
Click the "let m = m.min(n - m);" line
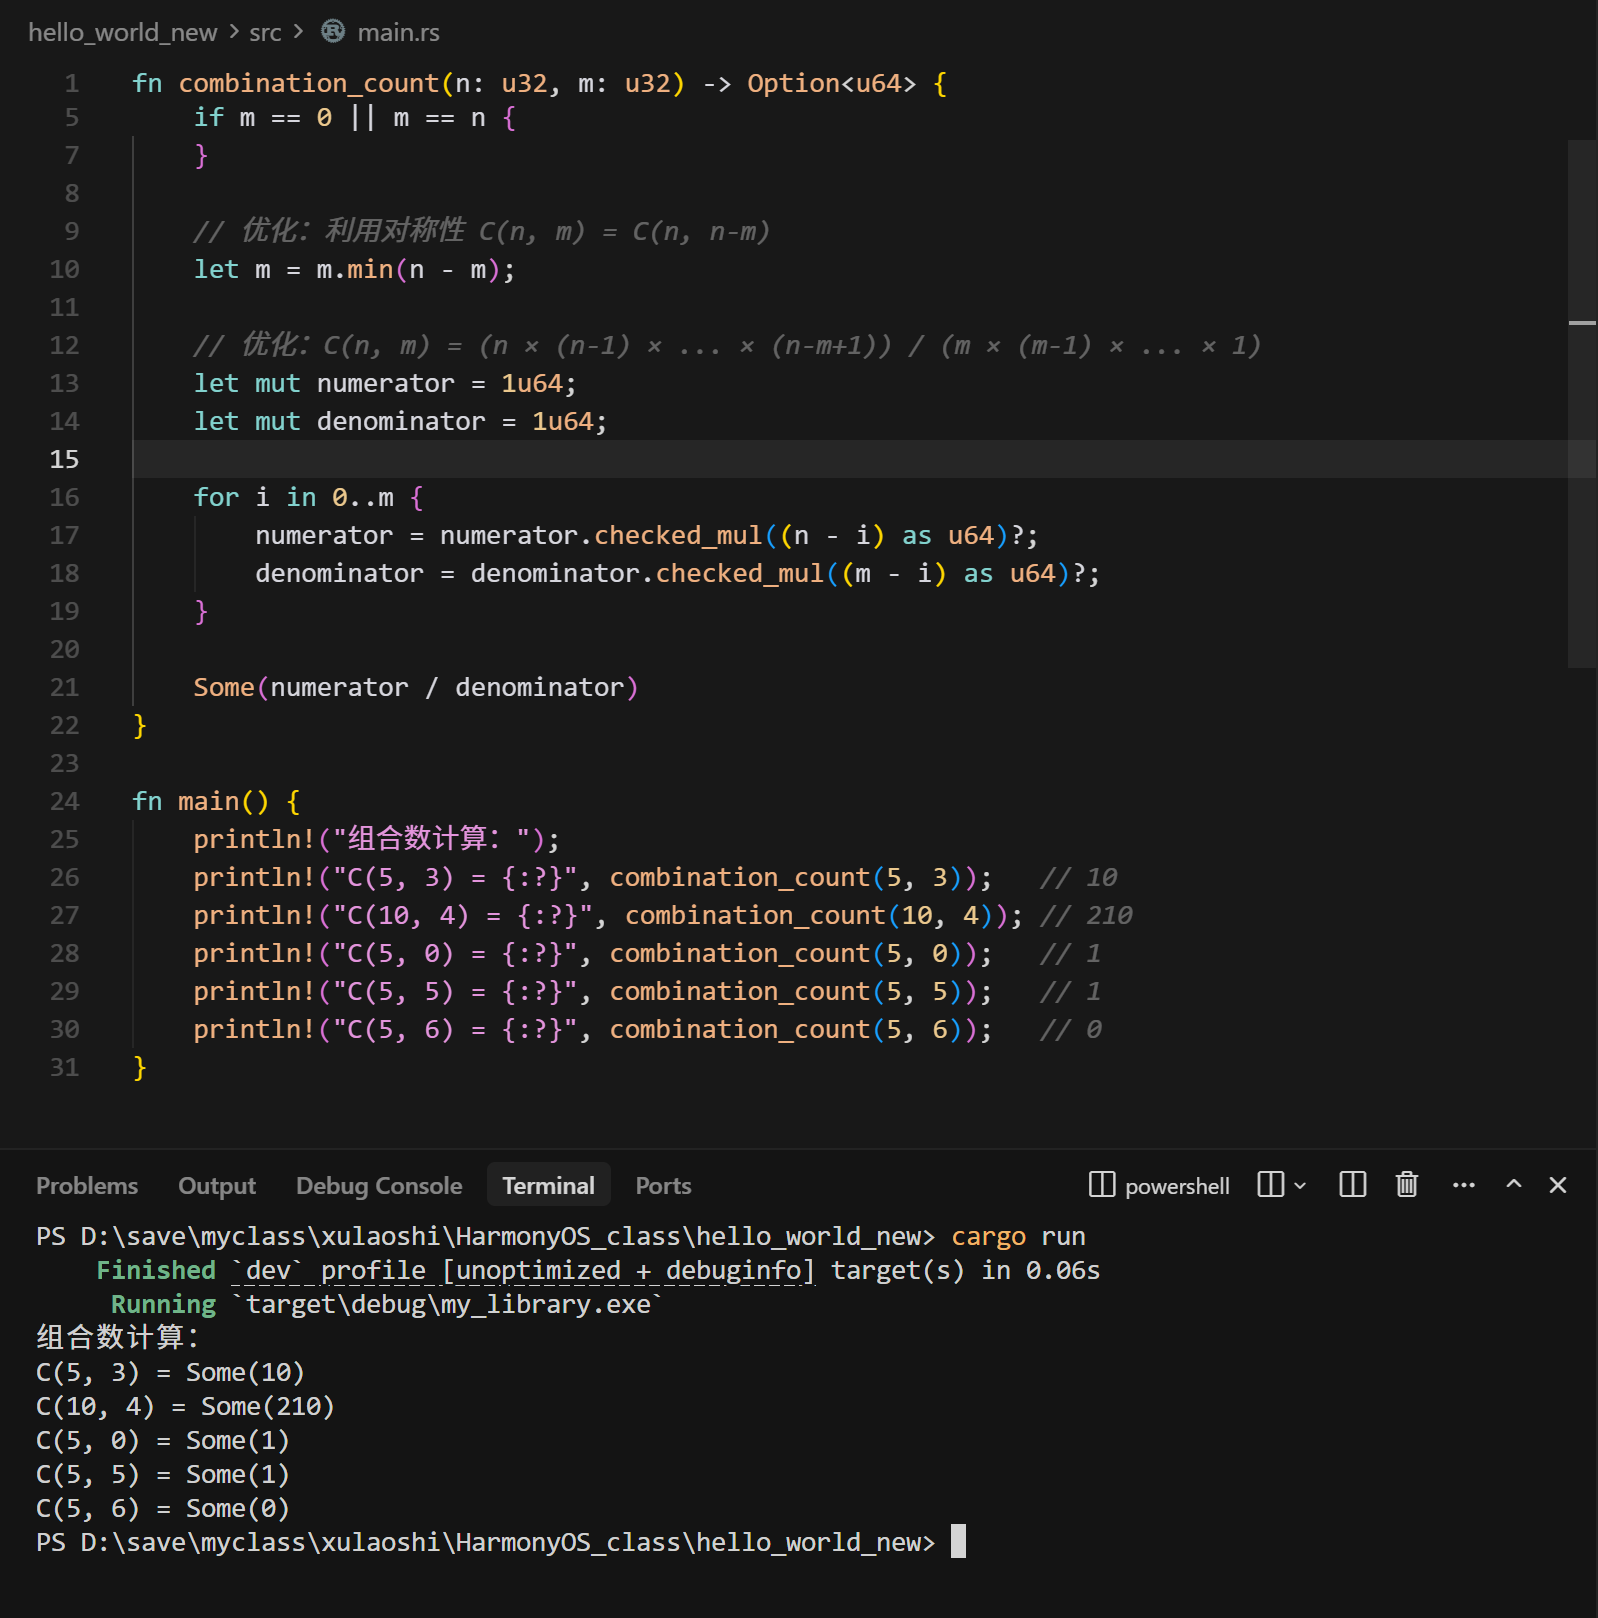(x=354, y=269)
